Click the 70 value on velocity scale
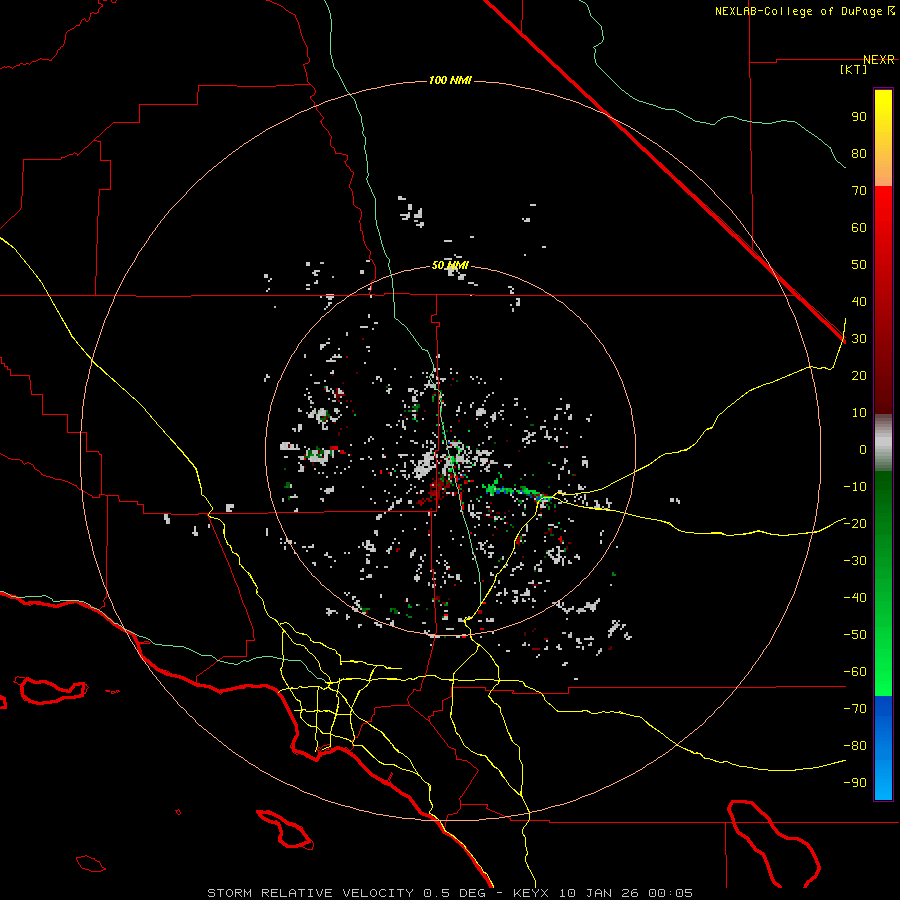The image size is (900, 900). pos(859,191)
